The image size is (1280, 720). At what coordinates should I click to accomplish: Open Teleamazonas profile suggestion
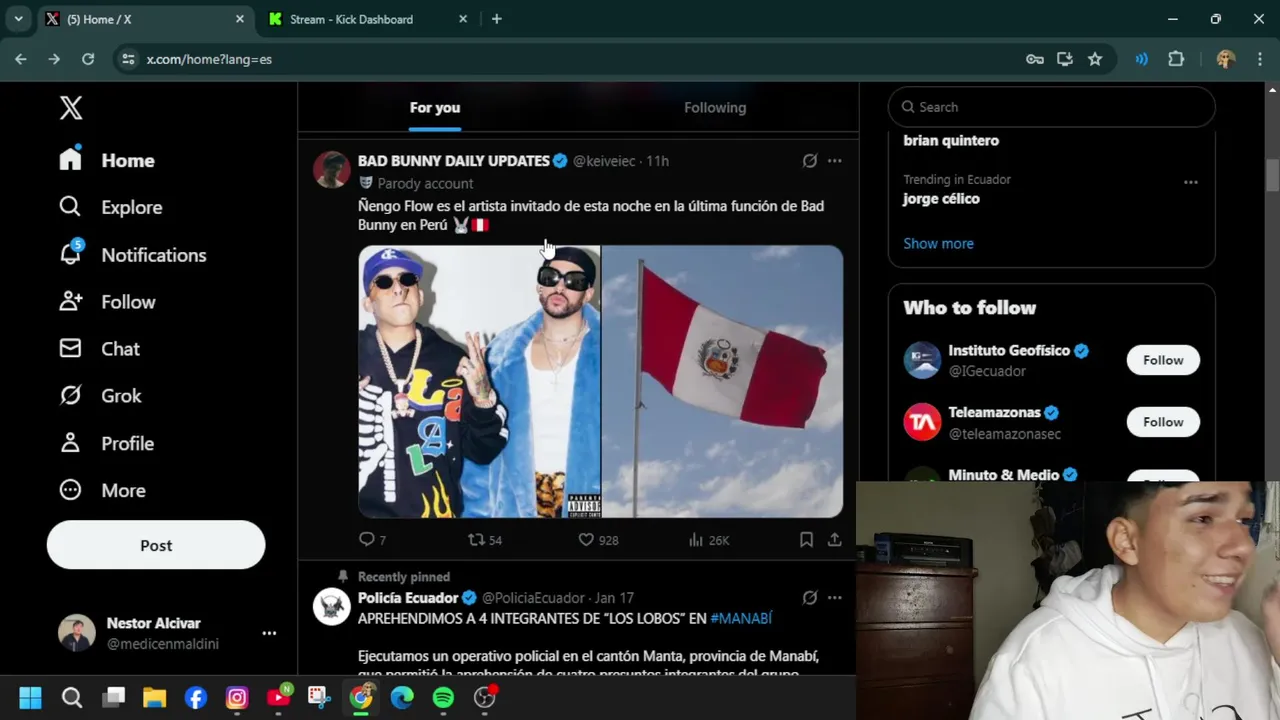point(994,413)
